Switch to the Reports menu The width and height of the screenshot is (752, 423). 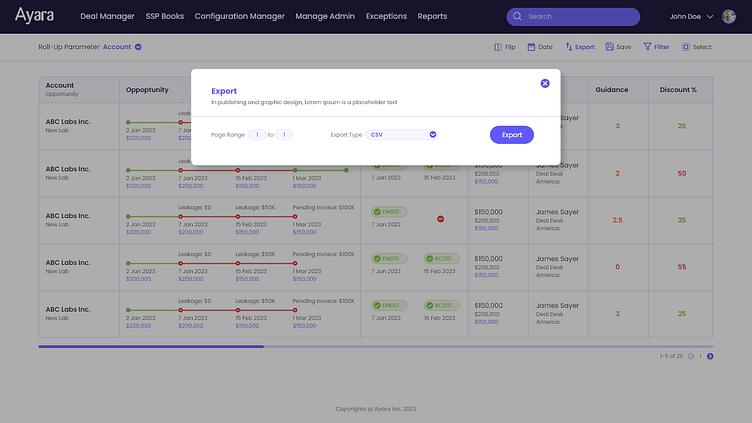(x=432, y=16)
